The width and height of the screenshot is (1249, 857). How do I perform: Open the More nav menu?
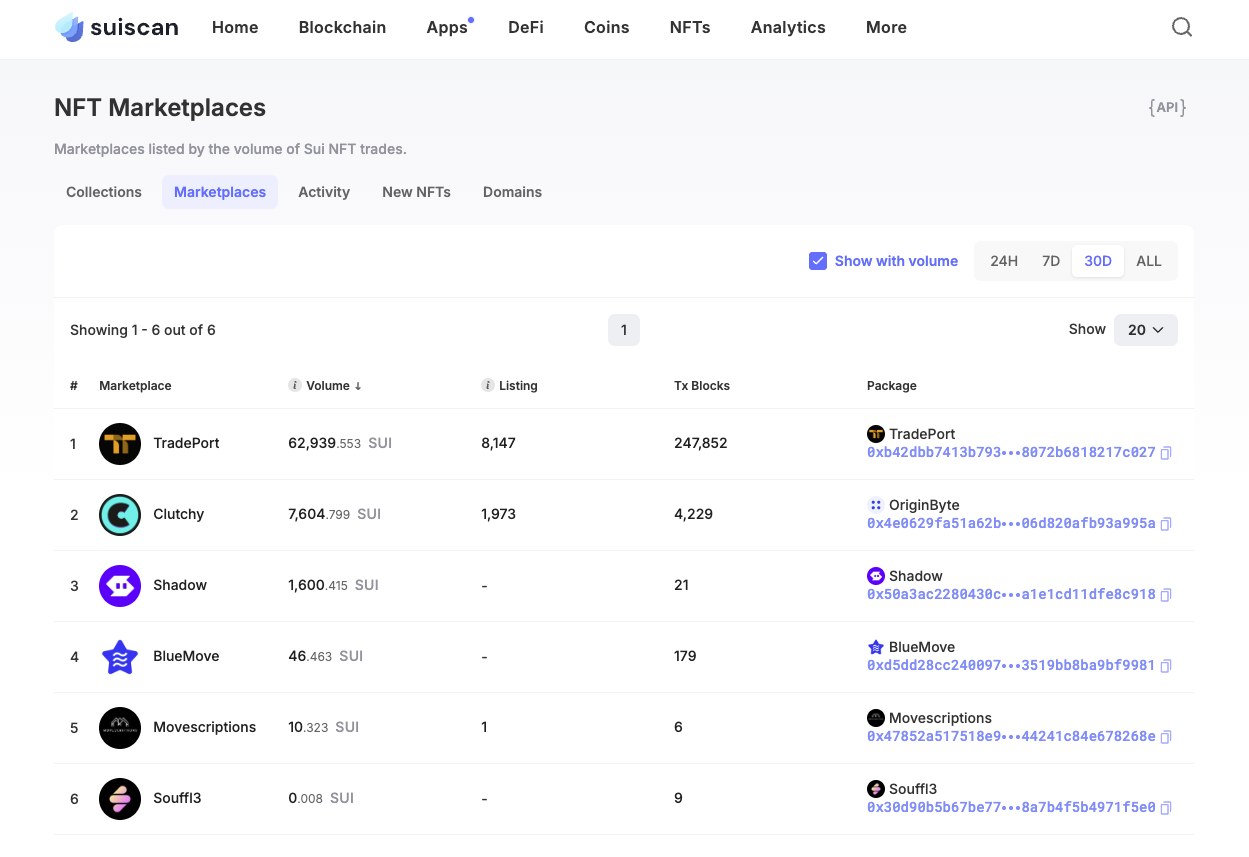coord(886,28)
